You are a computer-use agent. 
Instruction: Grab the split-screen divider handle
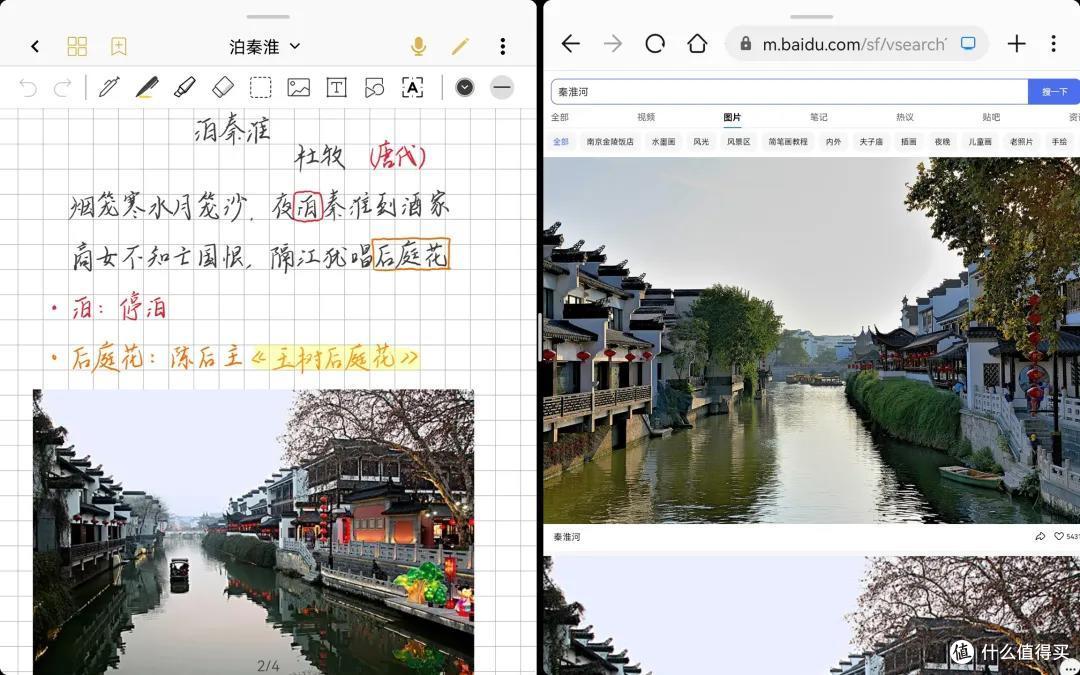(x=540, y=338)
